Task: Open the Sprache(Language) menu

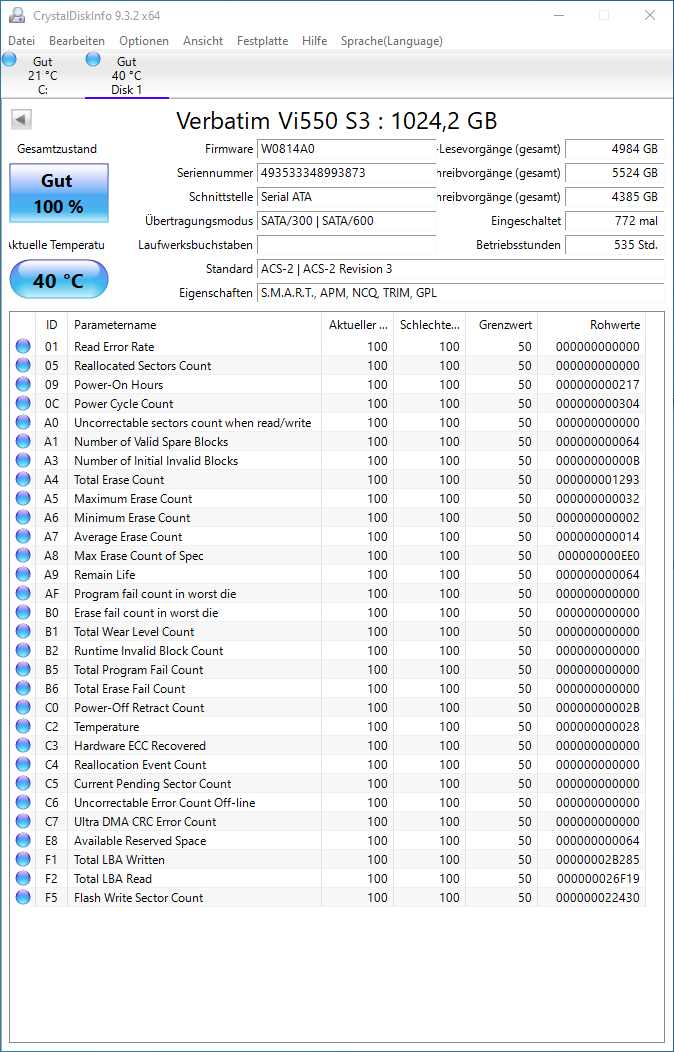Action: coord(392,41)
